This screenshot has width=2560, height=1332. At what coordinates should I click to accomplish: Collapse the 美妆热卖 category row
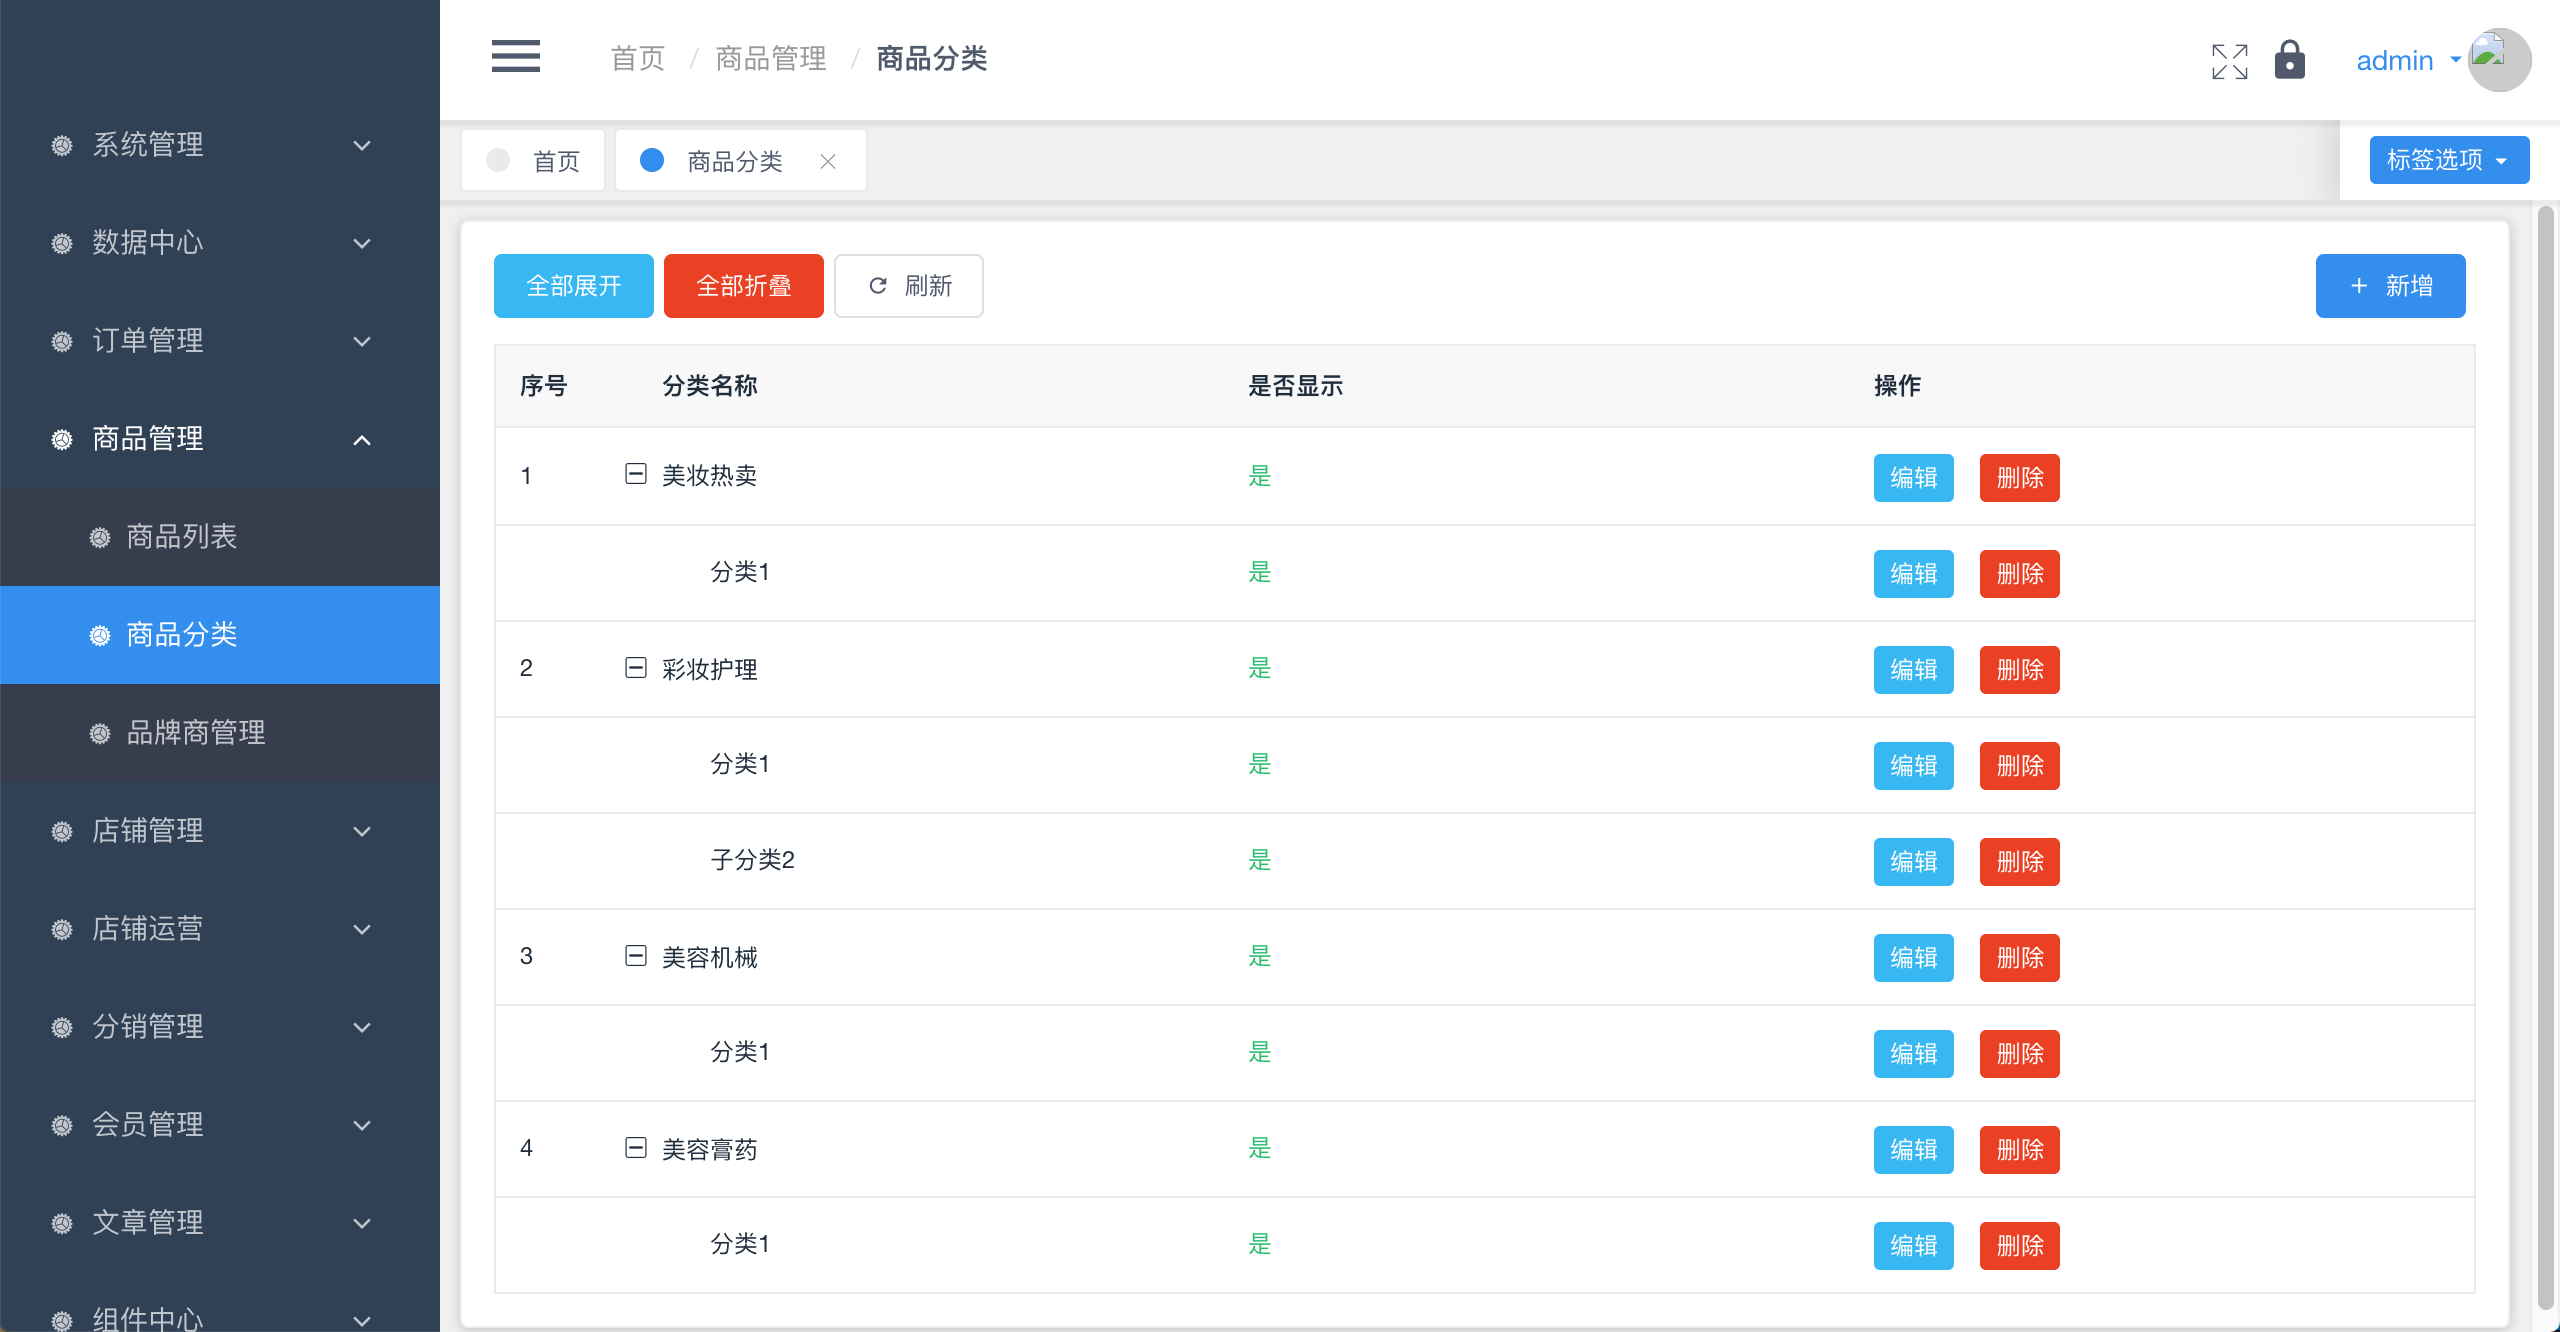tap(636, 474)
